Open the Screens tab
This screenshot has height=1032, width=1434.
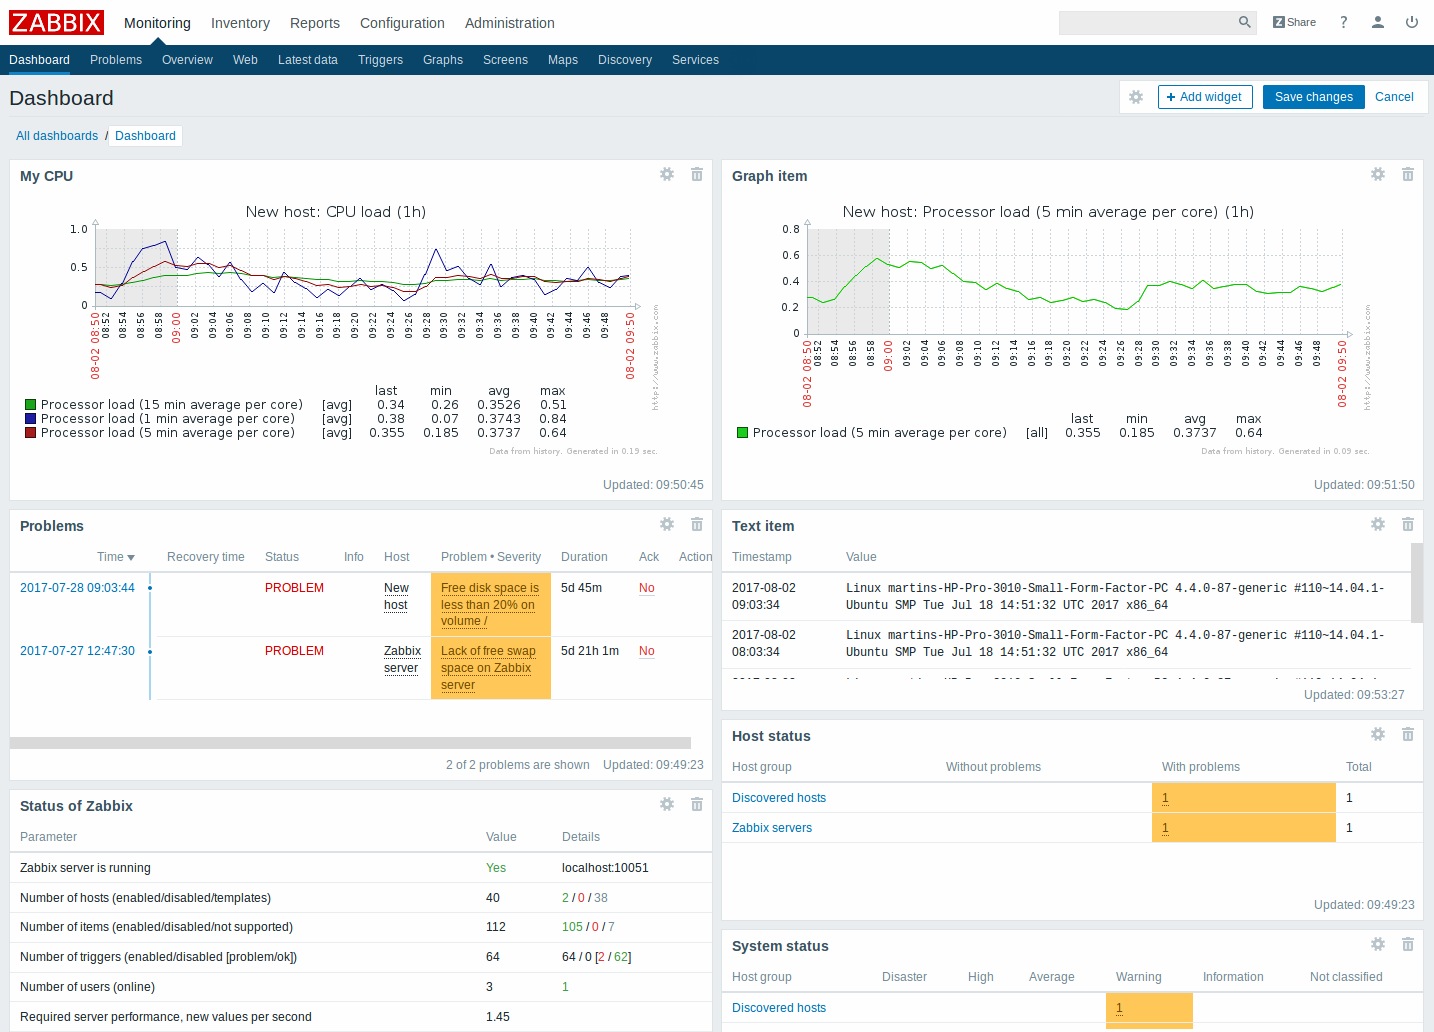(x=505, y=60)
